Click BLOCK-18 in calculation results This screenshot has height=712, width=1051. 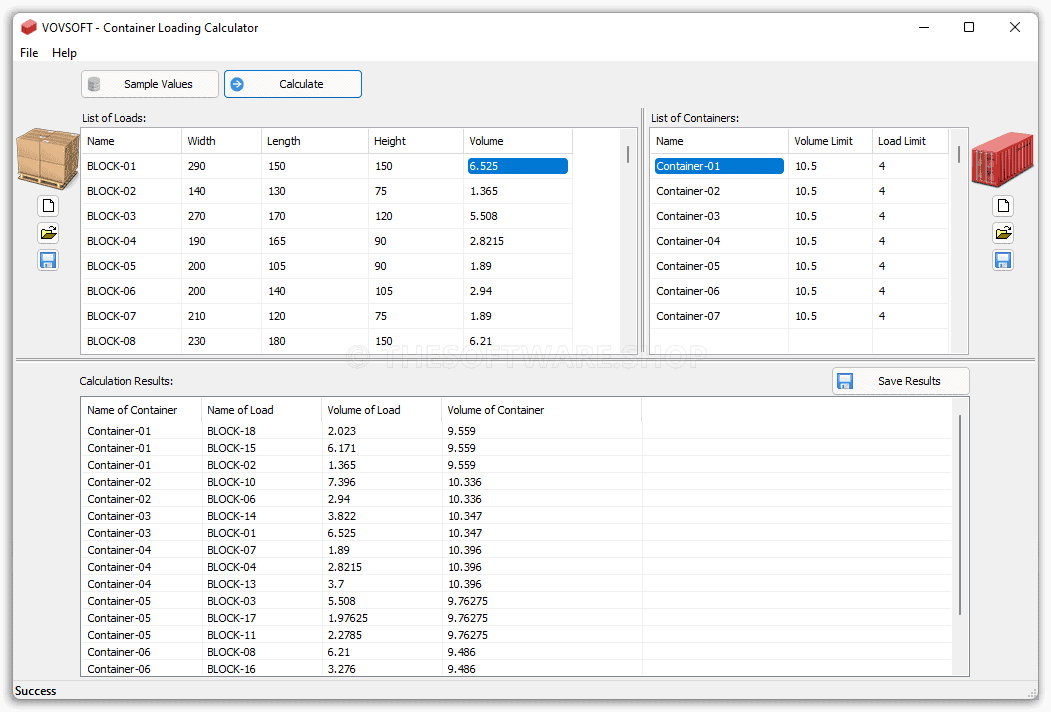pos(231,431)
